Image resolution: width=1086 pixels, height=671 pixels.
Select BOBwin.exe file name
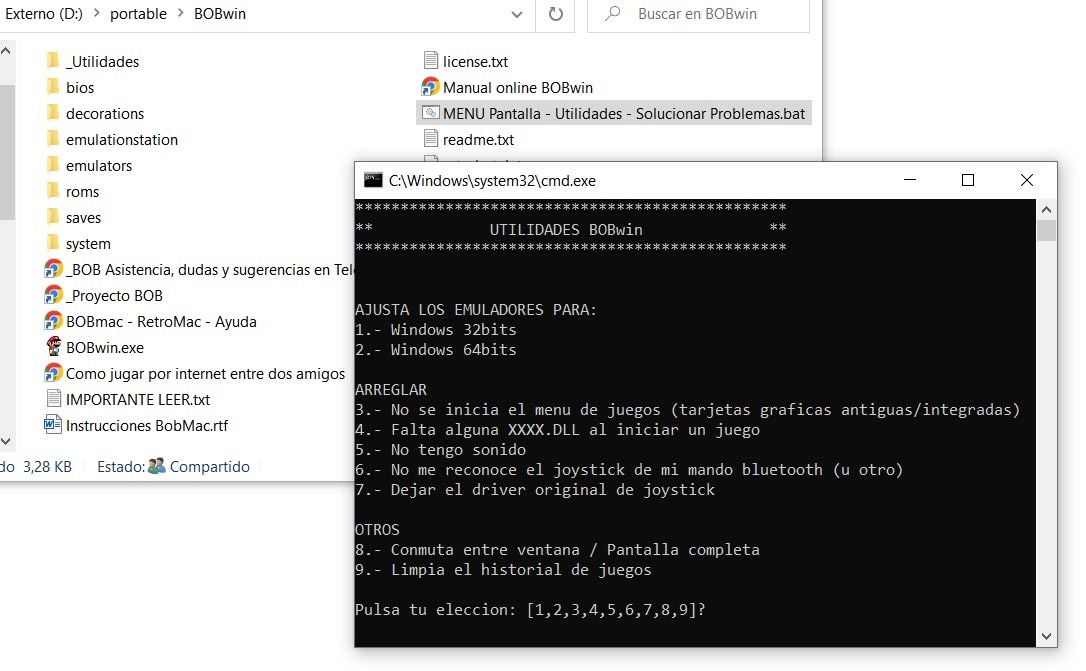pos(105,348)
